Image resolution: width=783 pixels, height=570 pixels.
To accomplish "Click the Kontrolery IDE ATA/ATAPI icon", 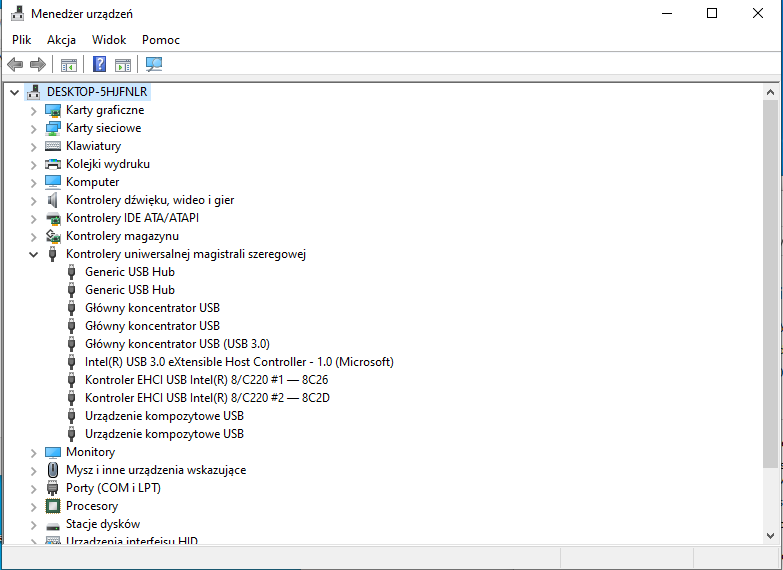I will point(53,218).
